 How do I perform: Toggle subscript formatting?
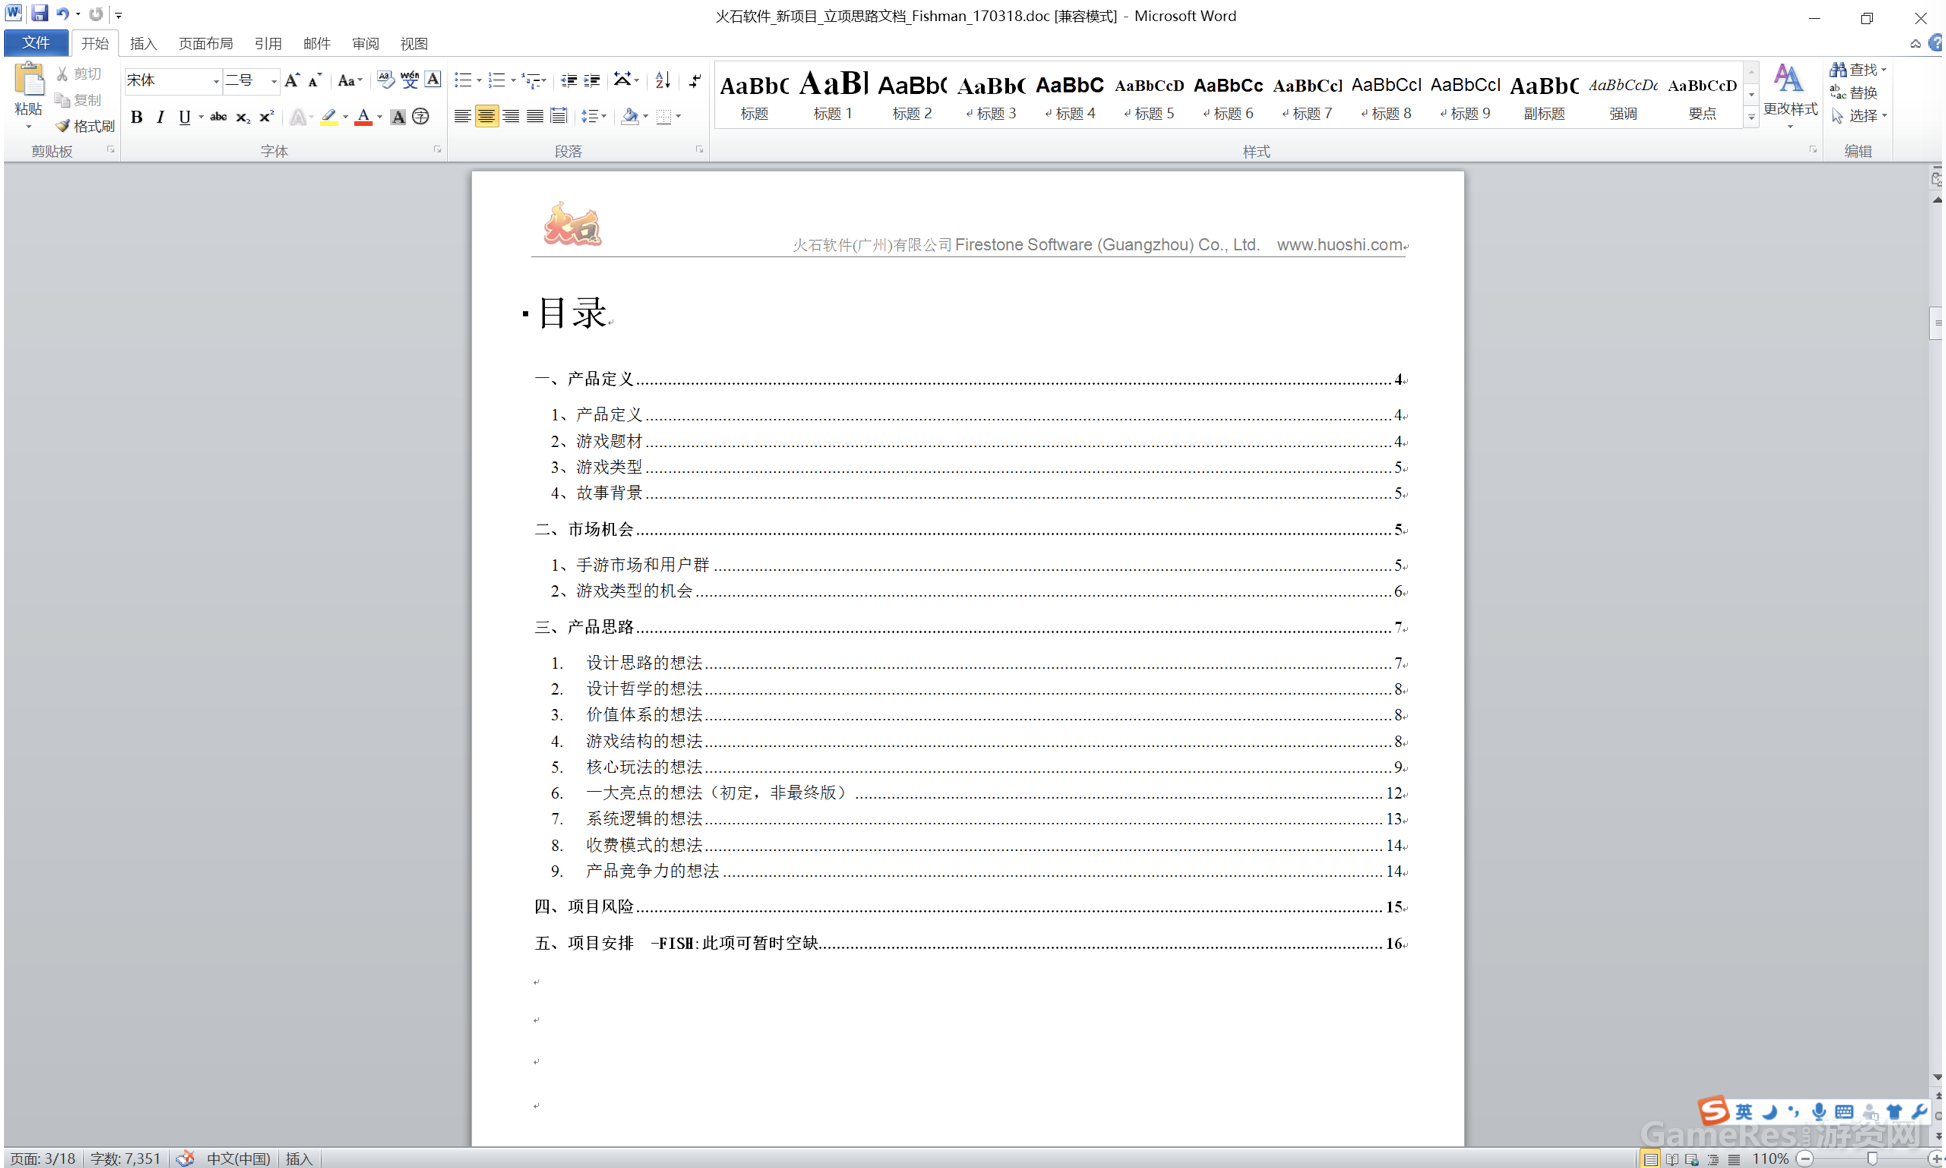tap(243, 117)
